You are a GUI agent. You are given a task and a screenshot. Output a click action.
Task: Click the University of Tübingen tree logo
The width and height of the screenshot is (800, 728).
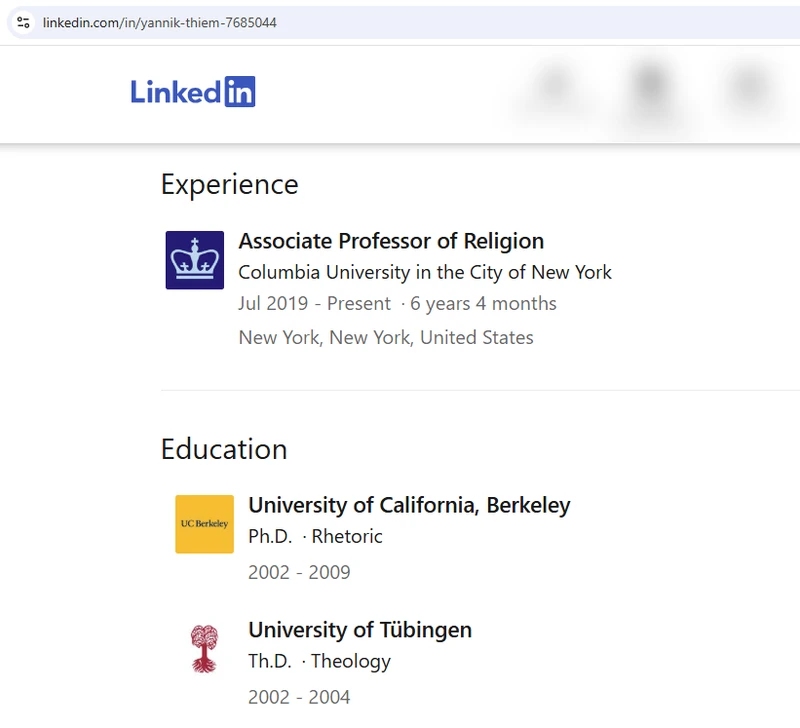tap(205, 649)
